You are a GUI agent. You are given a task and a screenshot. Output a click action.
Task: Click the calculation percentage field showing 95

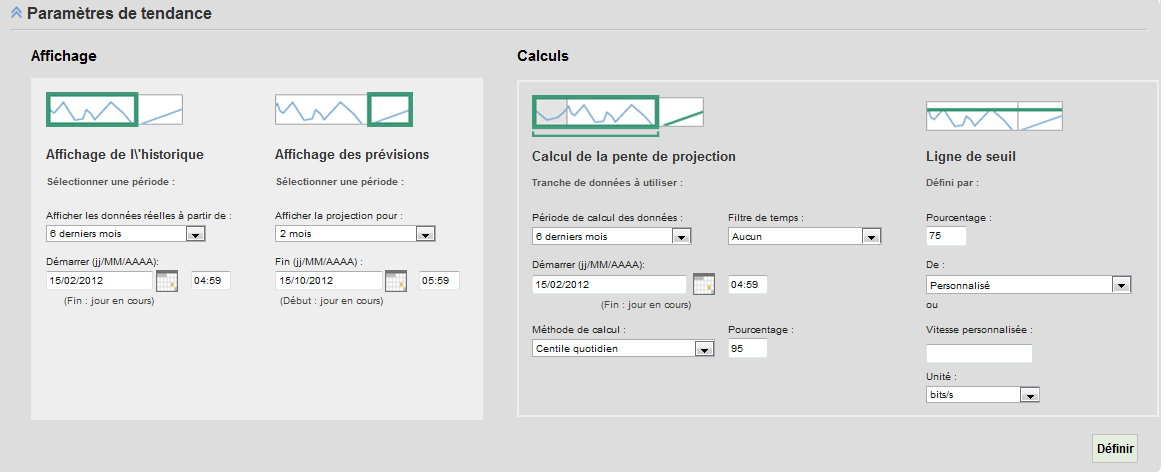(x=747, y=348)
